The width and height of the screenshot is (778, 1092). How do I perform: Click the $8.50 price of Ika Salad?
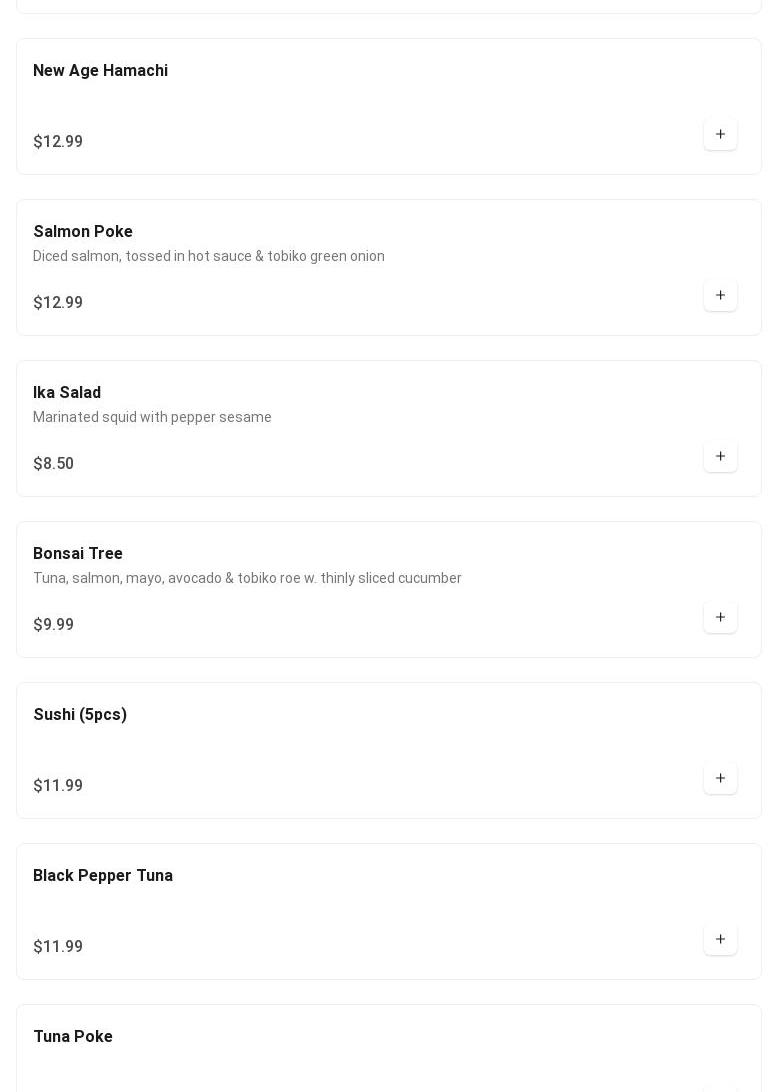(x=54, y=464)
